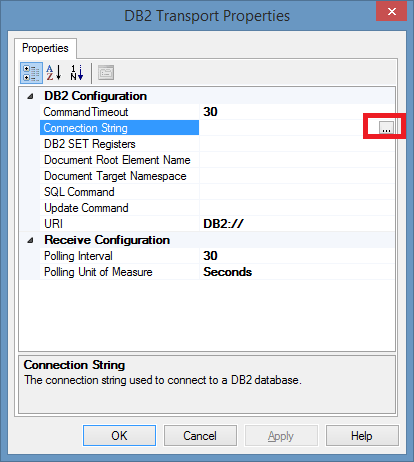The image size is (414, 462).
Task: Click the Receive Configuration category header
Action: [107, 240]
